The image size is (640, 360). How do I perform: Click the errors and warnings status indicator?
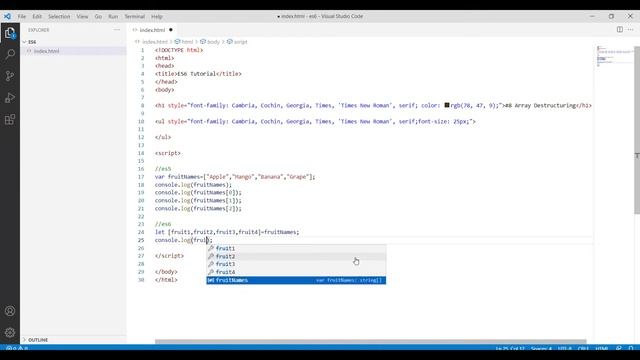point(17,349)
